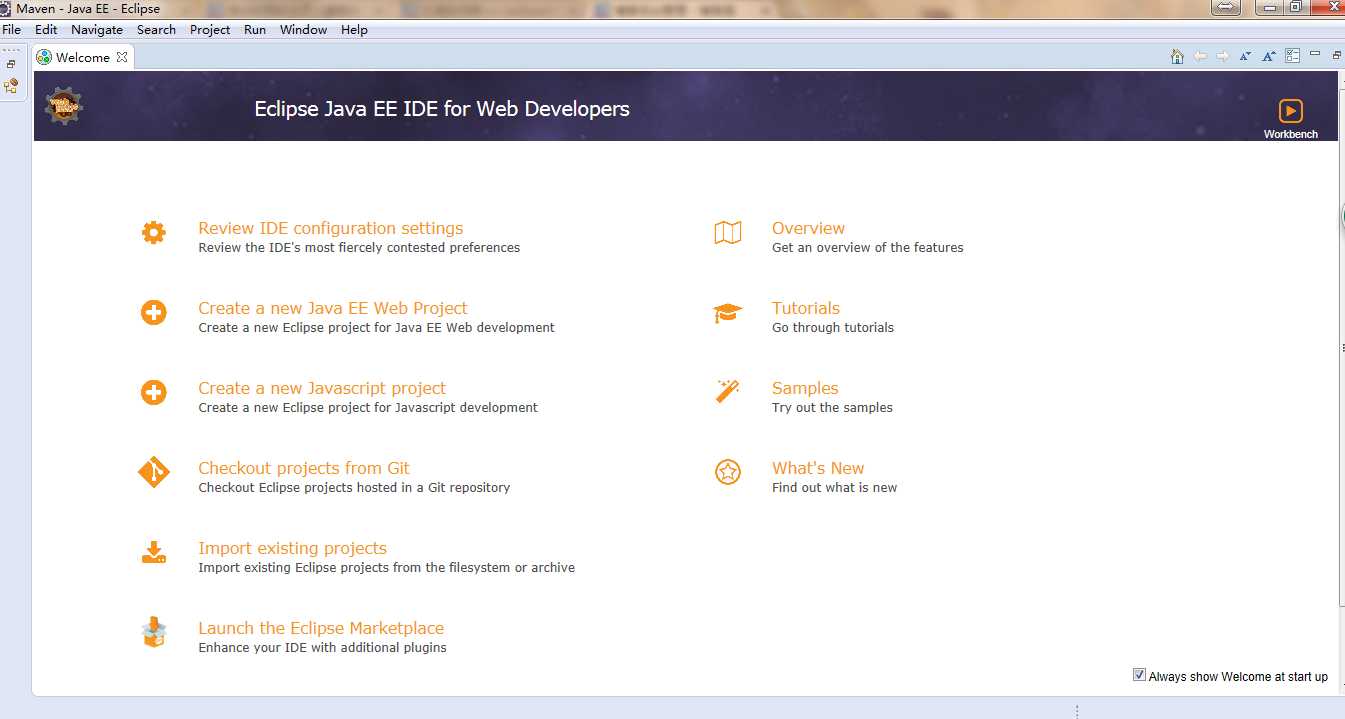
Task: Open the Help menu
Action: point(354,30)
